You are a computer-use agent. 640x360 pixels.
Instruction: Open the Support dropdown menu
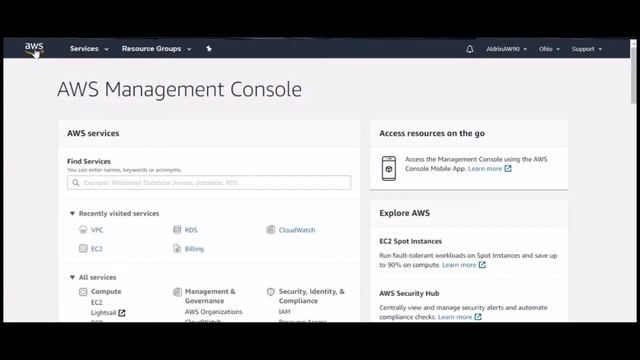point(587,49)
